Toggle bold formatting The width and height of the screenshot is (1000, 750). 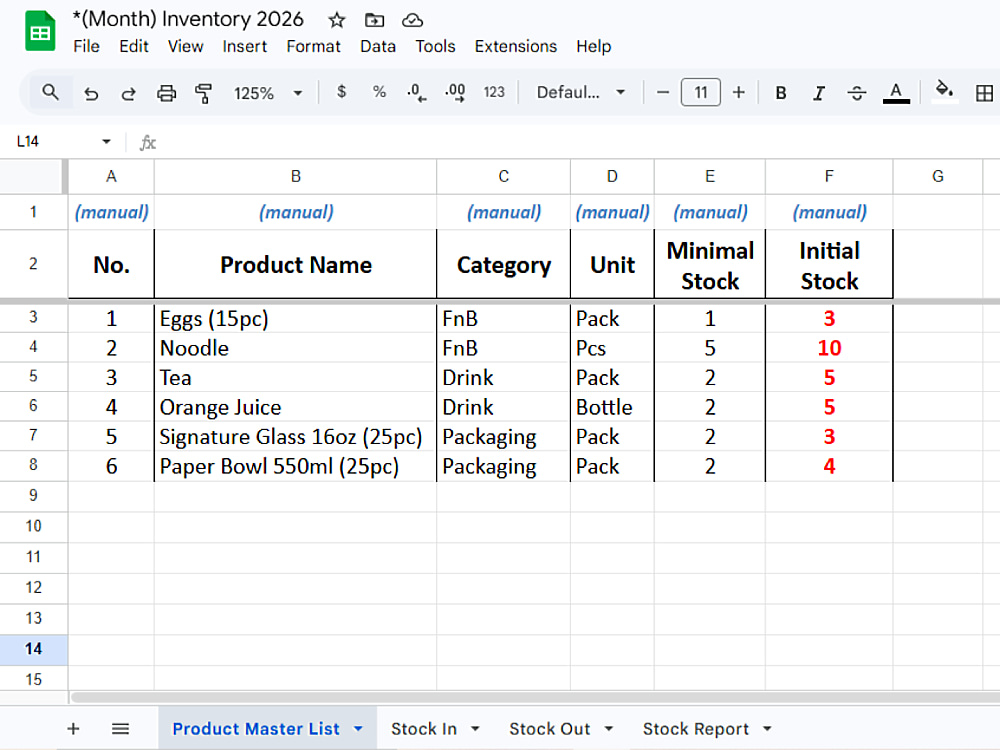[781, 93]
